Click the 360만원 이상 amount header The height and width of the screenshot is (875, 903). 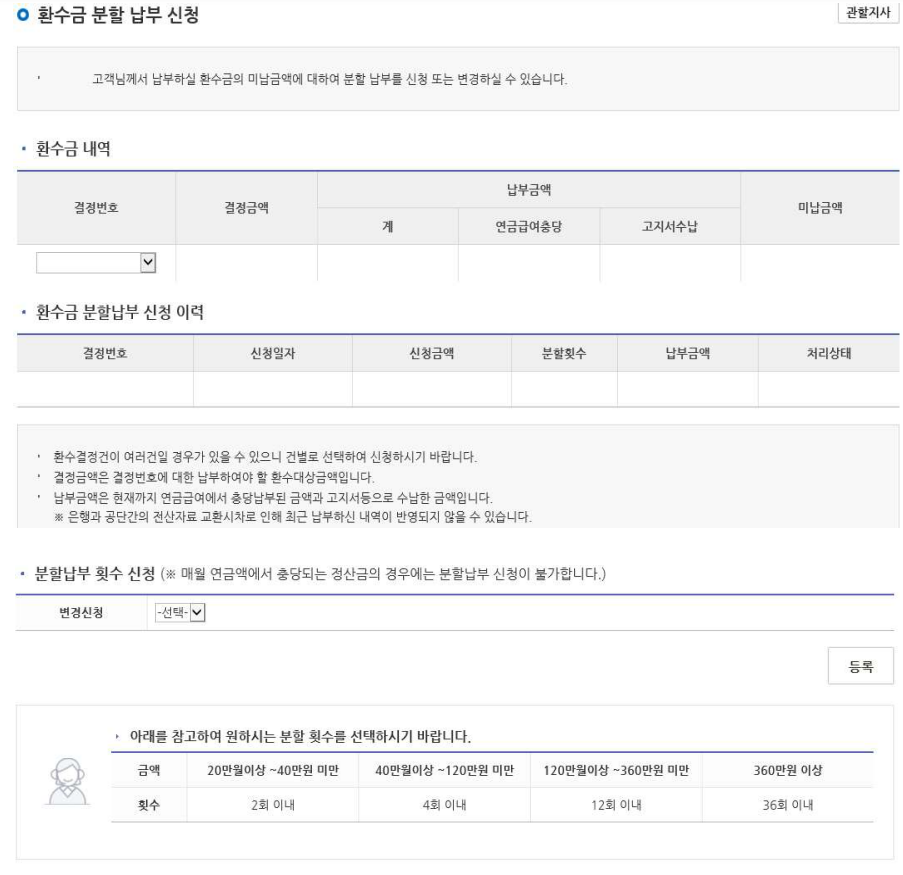787,770
